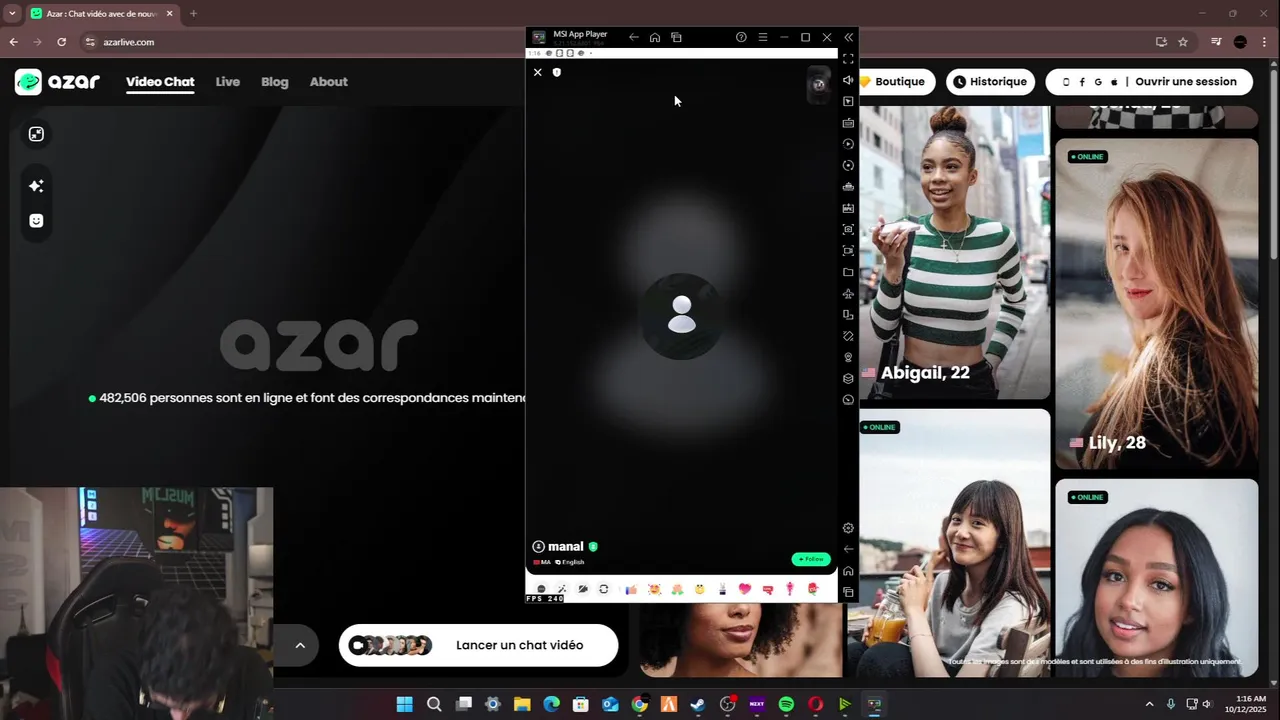Click the sidebar home icon at bottom

tap(849, 571)
